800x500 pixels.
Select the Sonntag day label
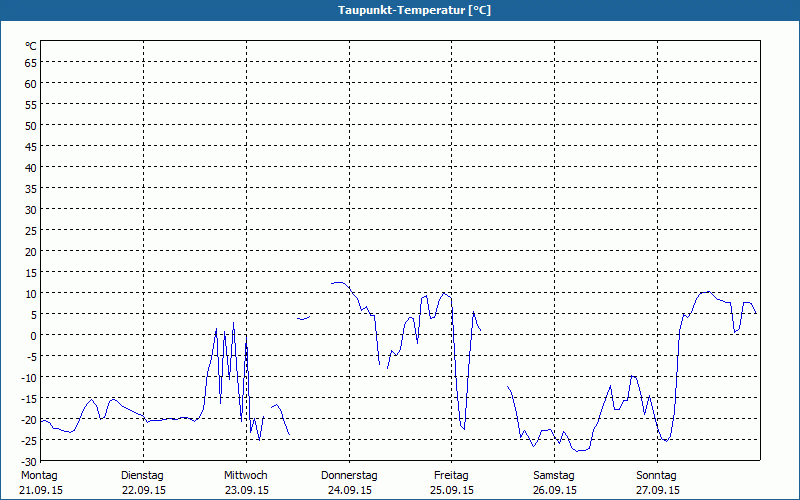coord(657,476)
